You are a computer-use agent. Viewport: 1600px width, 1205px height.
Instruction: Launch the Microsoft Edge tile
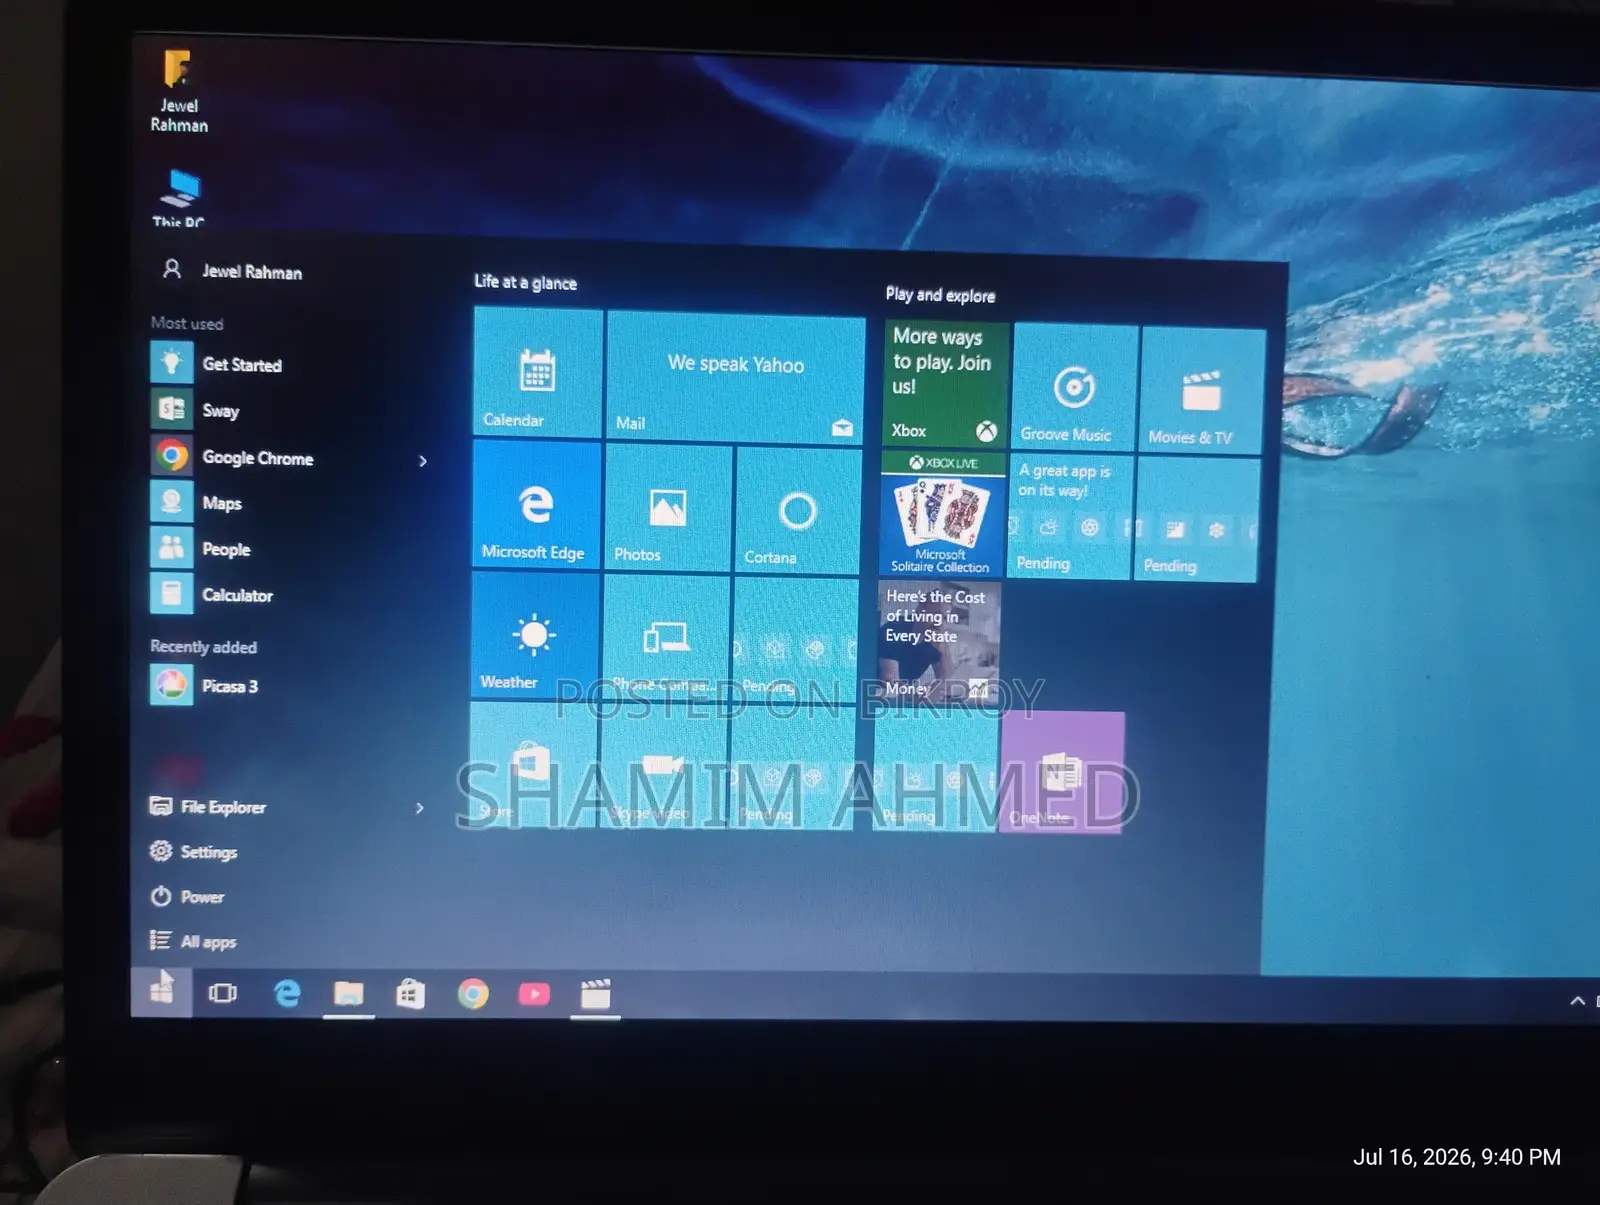pyautogui.click(x=536, y=505)
